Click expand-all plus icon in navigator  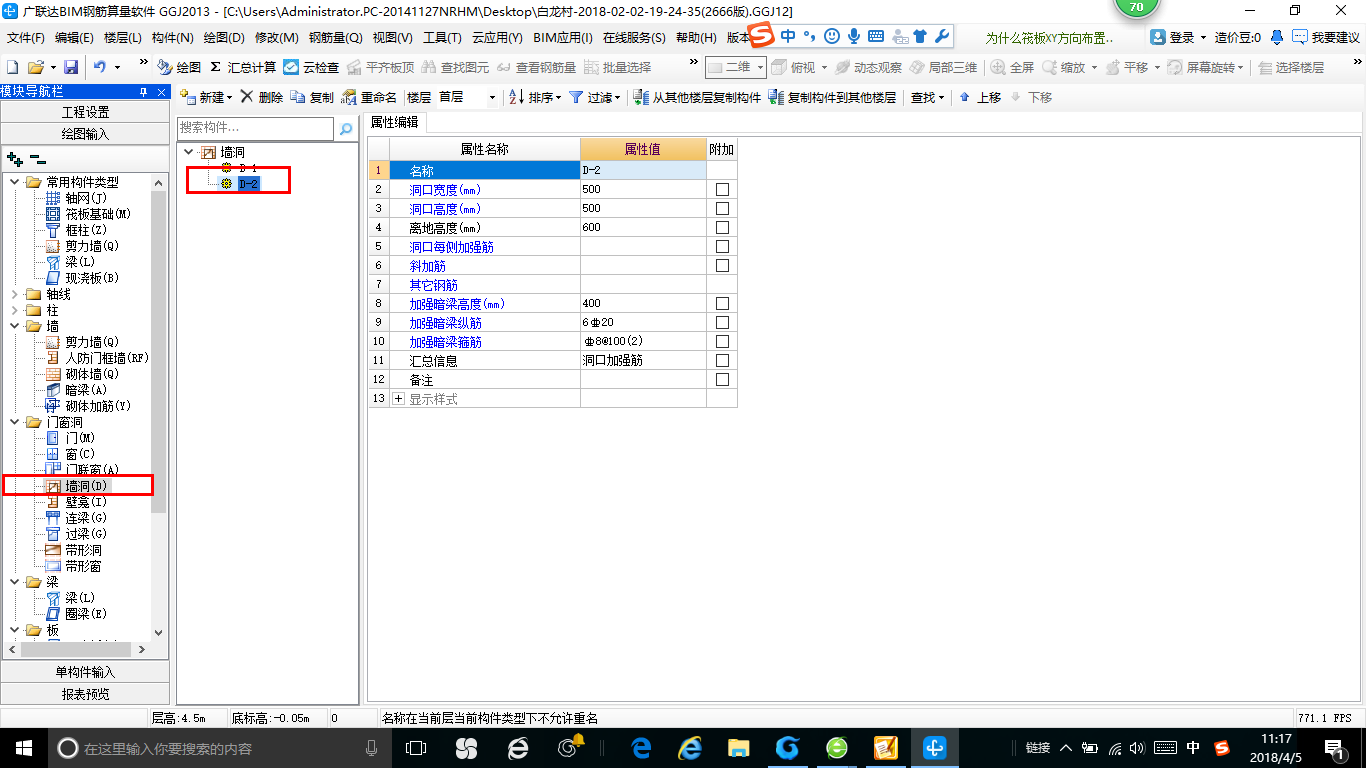14,158
